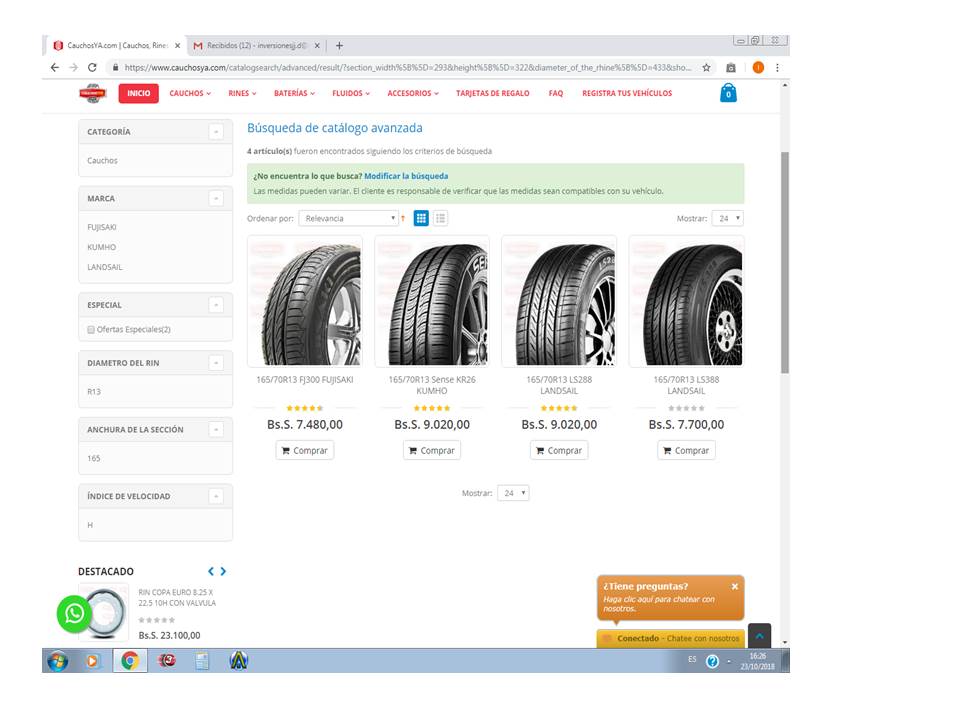
Task: Click the page vertical scrollbar
Action: [785, 262]
